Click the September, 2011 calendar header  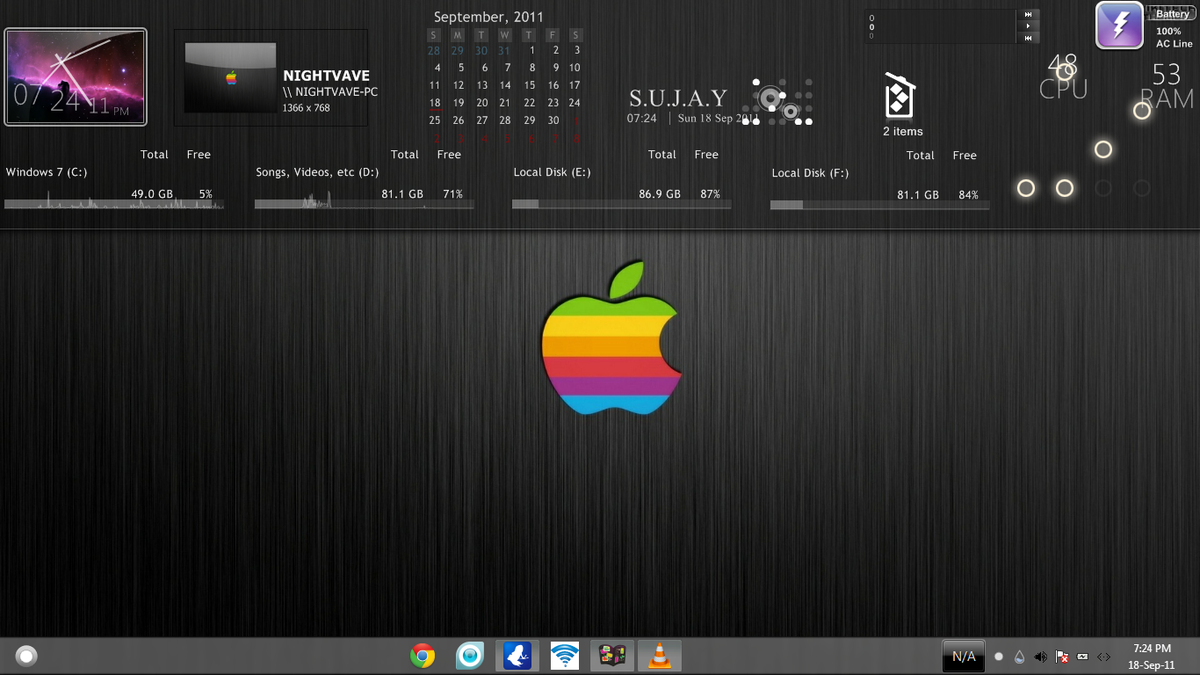[x=489, y=17]
